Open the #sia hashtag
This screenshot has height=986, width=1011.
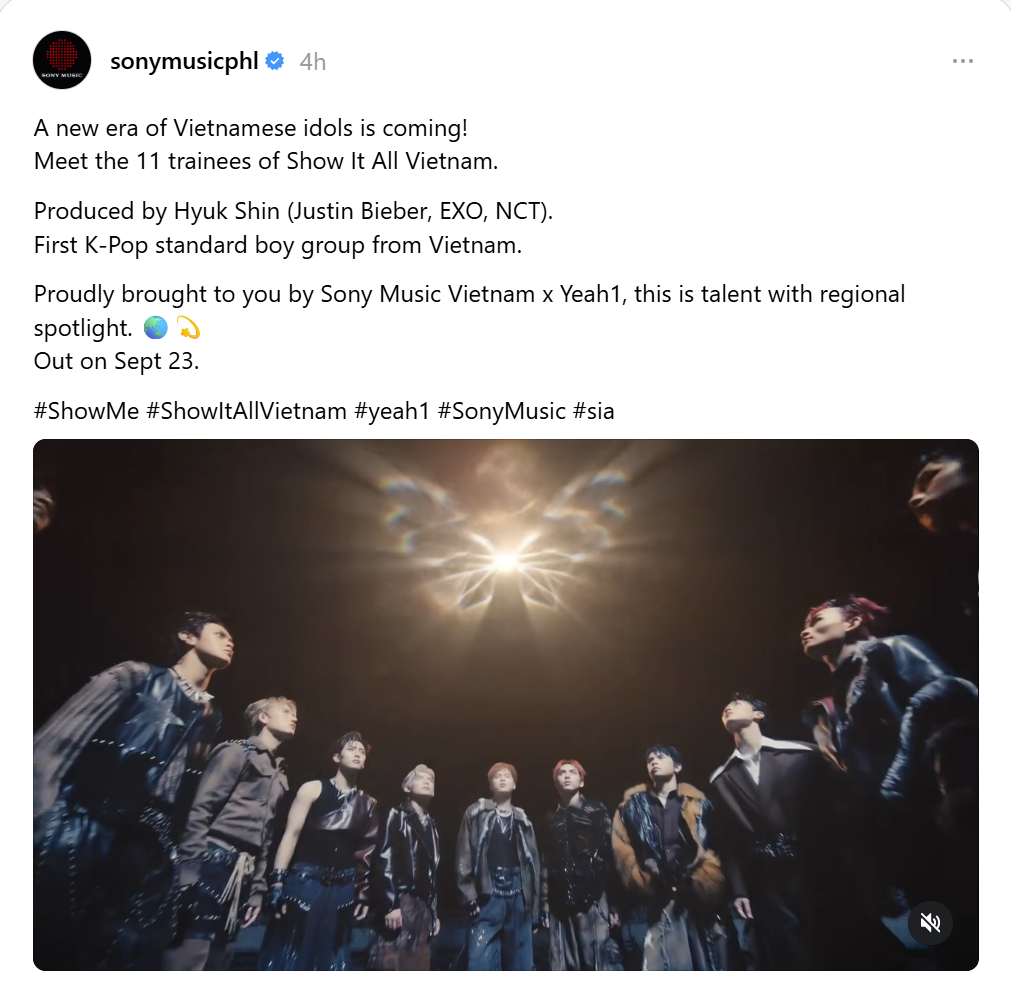coord(593,411)
